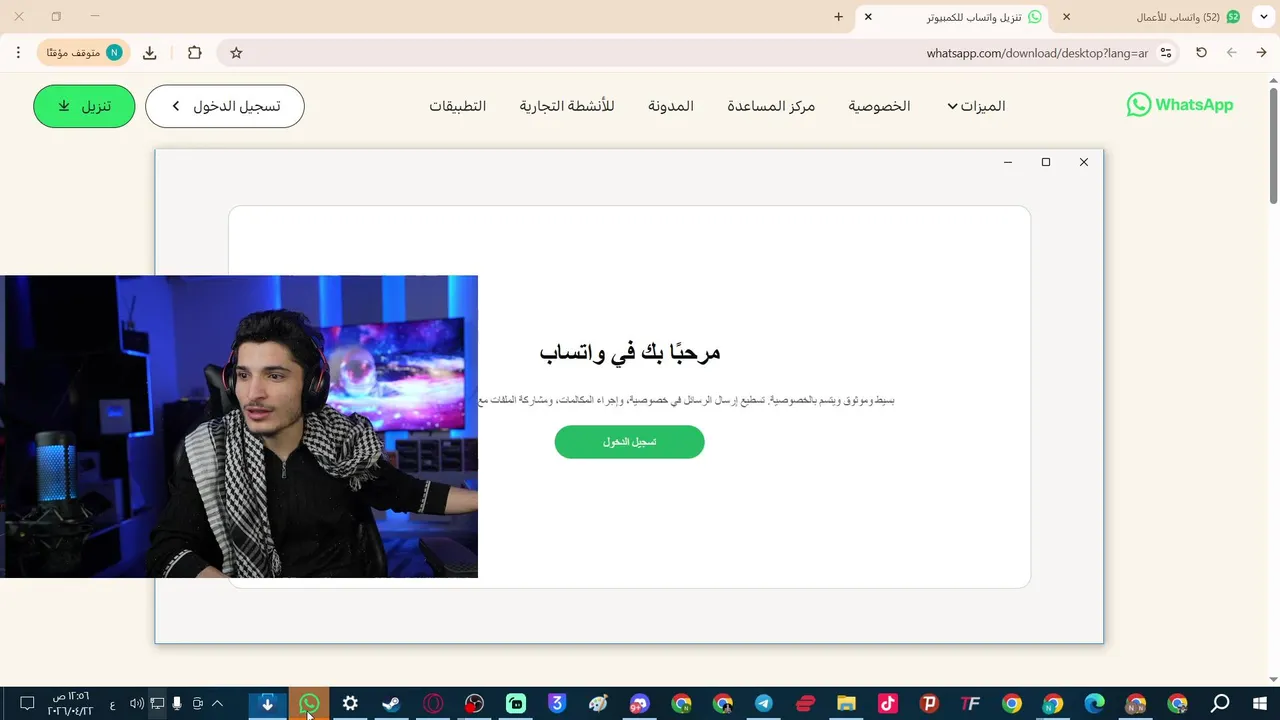1280x720 pixels.
Task: Open the red P app in the taskbar
Action: tap(929, 704)
